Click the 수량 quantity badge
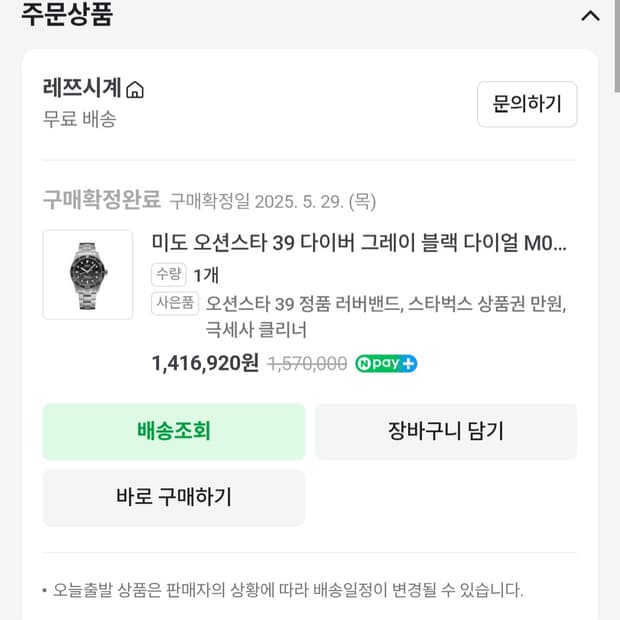Image resolution: width=620 pixels, height=620 pixels. (168, 274)
